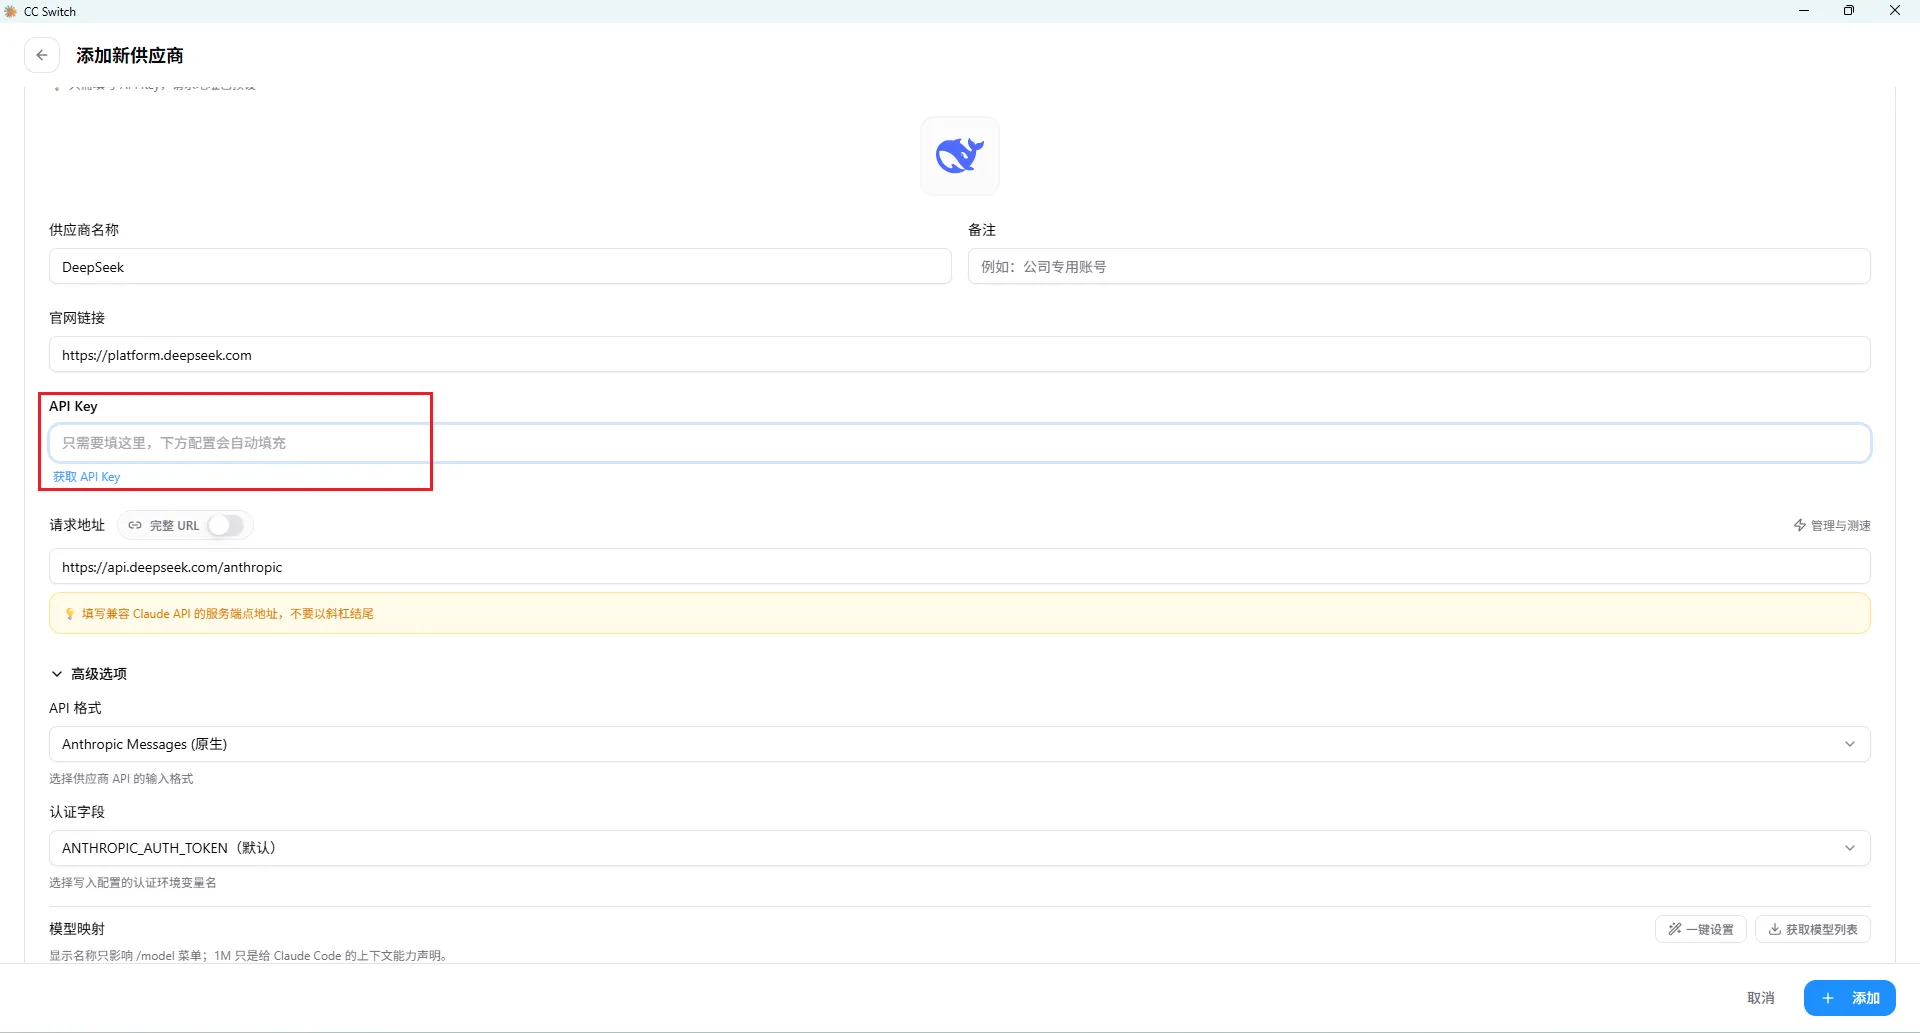Collapse the 高级选项 section

pos(88,674)
